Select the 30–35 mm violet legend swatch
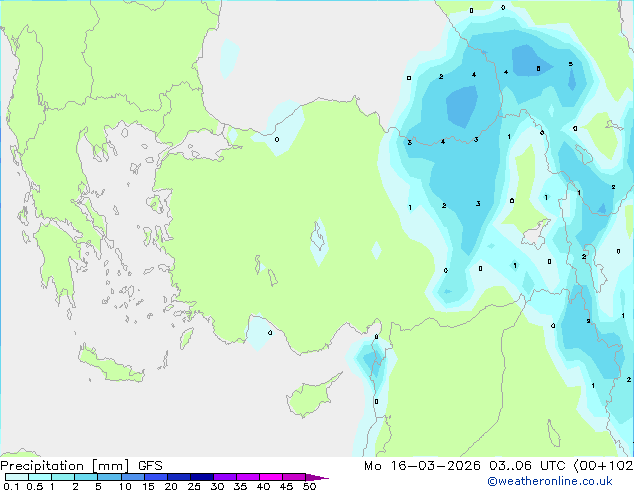This screenshot has width=634, height=490. [225, 477]
